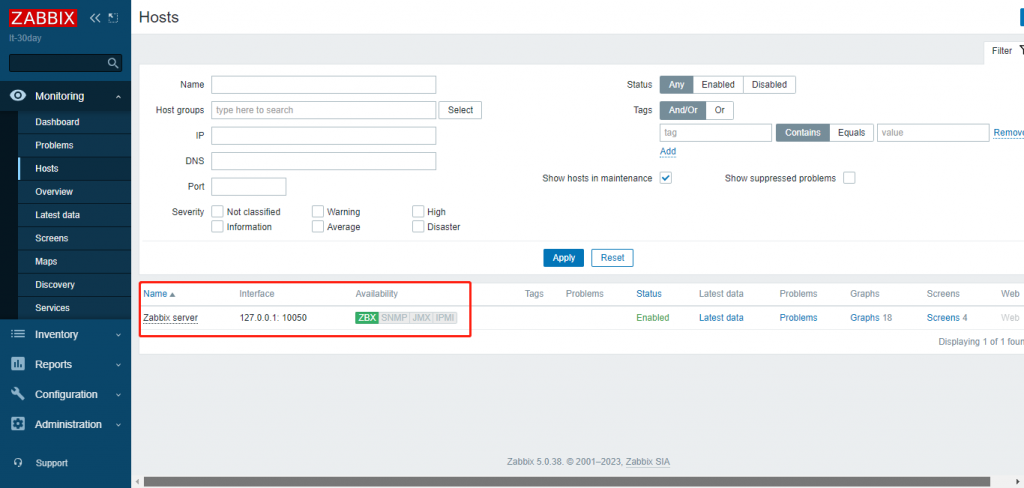1024x488 pixels.
Task: Click the Inventory list icon
Action: click(x=18, y=334)
